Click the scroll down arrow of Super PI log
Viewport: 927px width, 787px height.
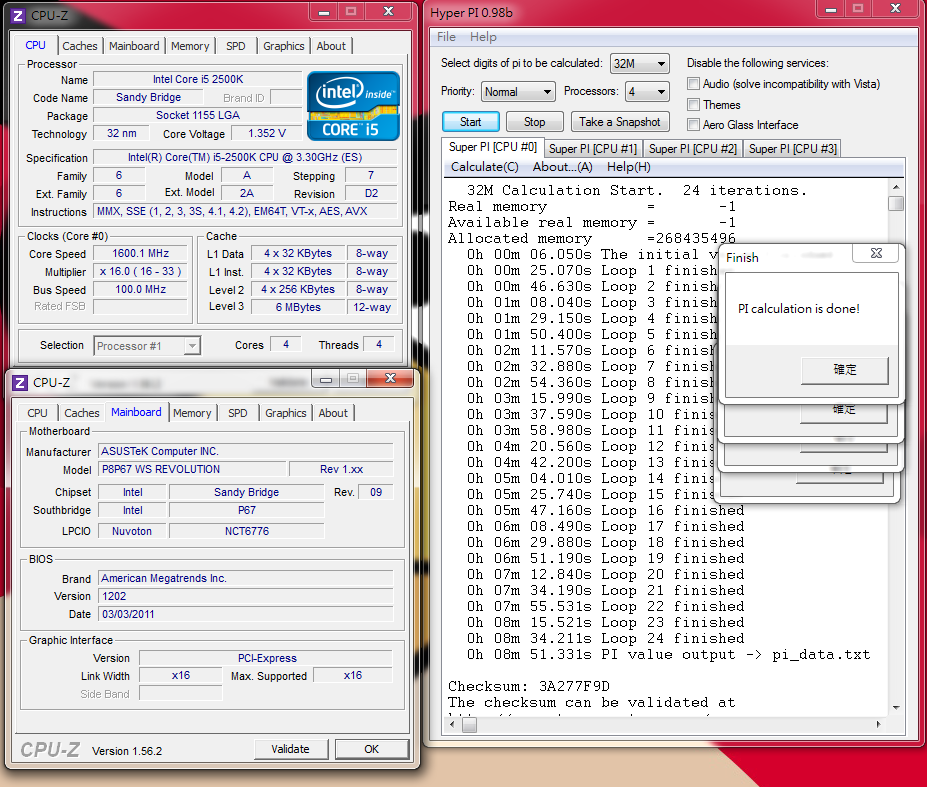click(x=896, y=707)
